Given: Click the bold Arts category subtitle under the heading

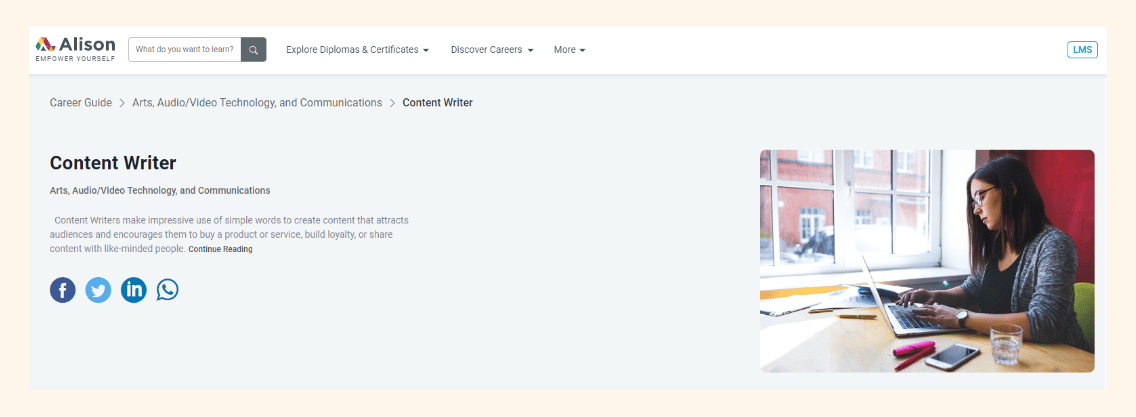Looking at the screenshot, I should click(x=160, y=190).
